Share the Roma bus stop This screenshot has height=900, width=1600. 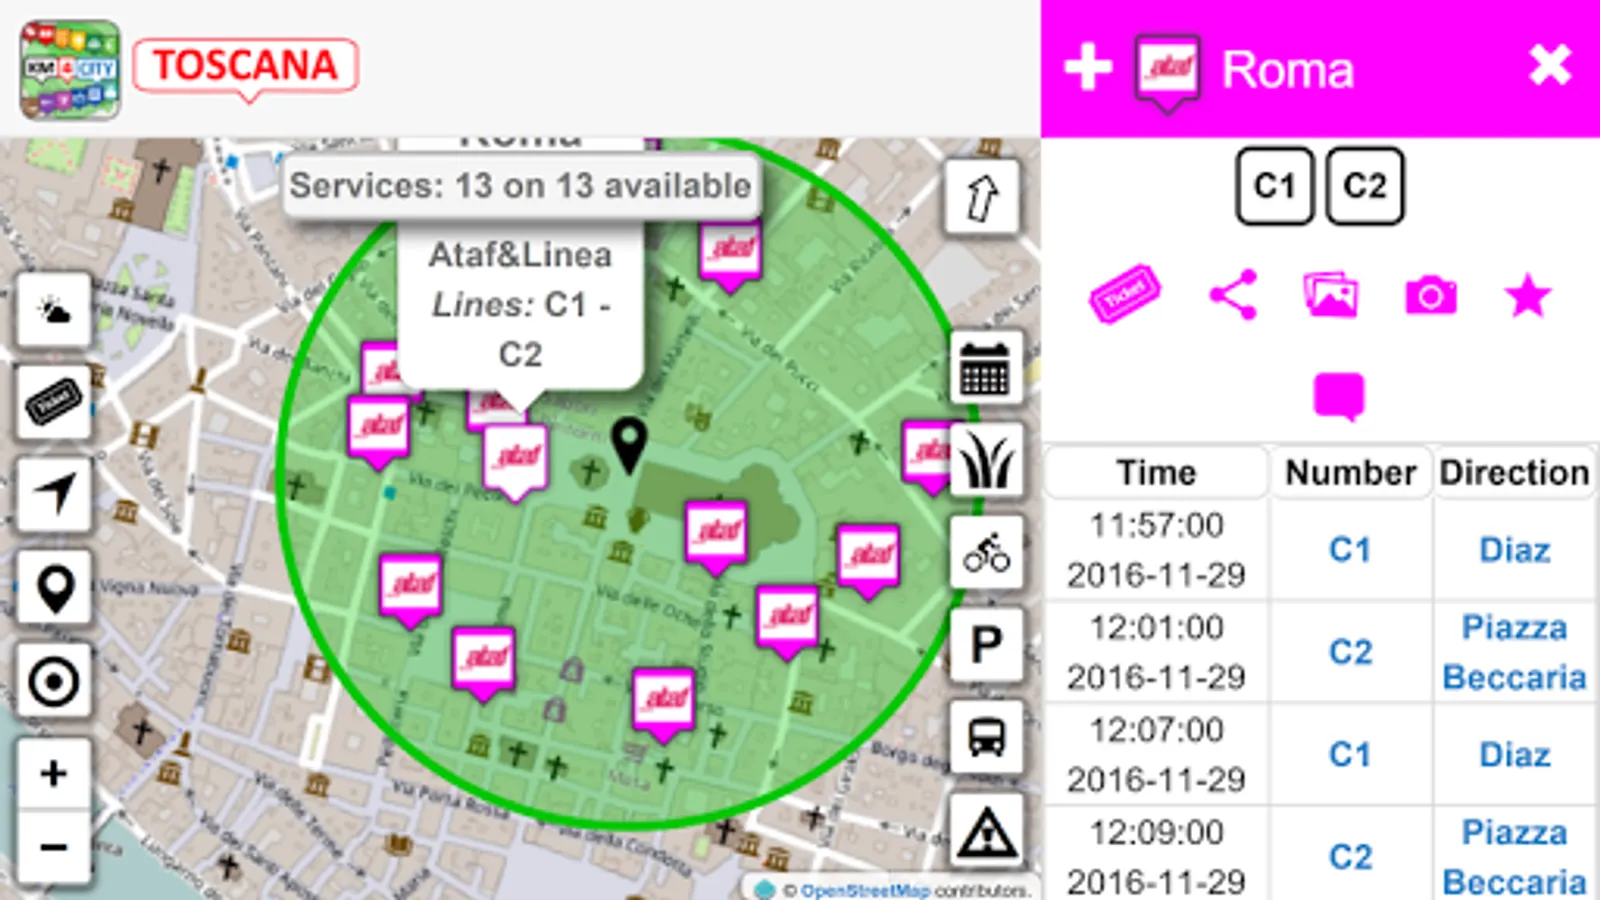[1233, 295]
